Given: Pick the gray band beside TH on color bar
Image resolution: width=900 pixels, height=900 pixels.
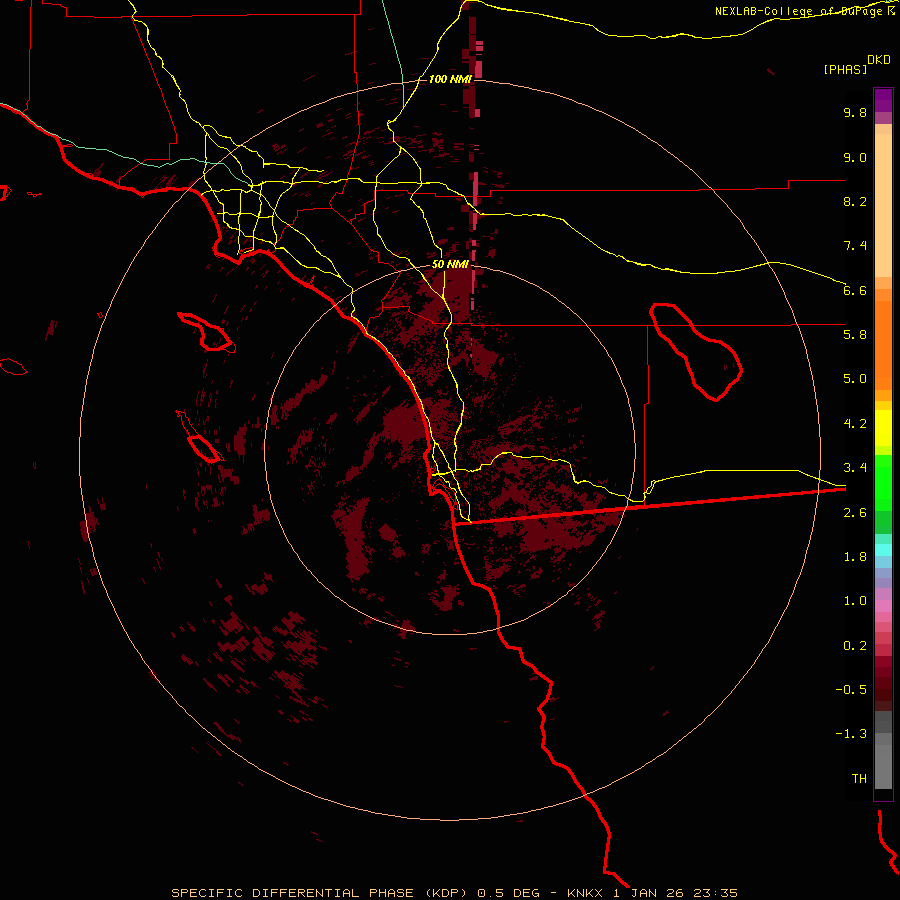Looking at the screenshot, I should 883,766.
